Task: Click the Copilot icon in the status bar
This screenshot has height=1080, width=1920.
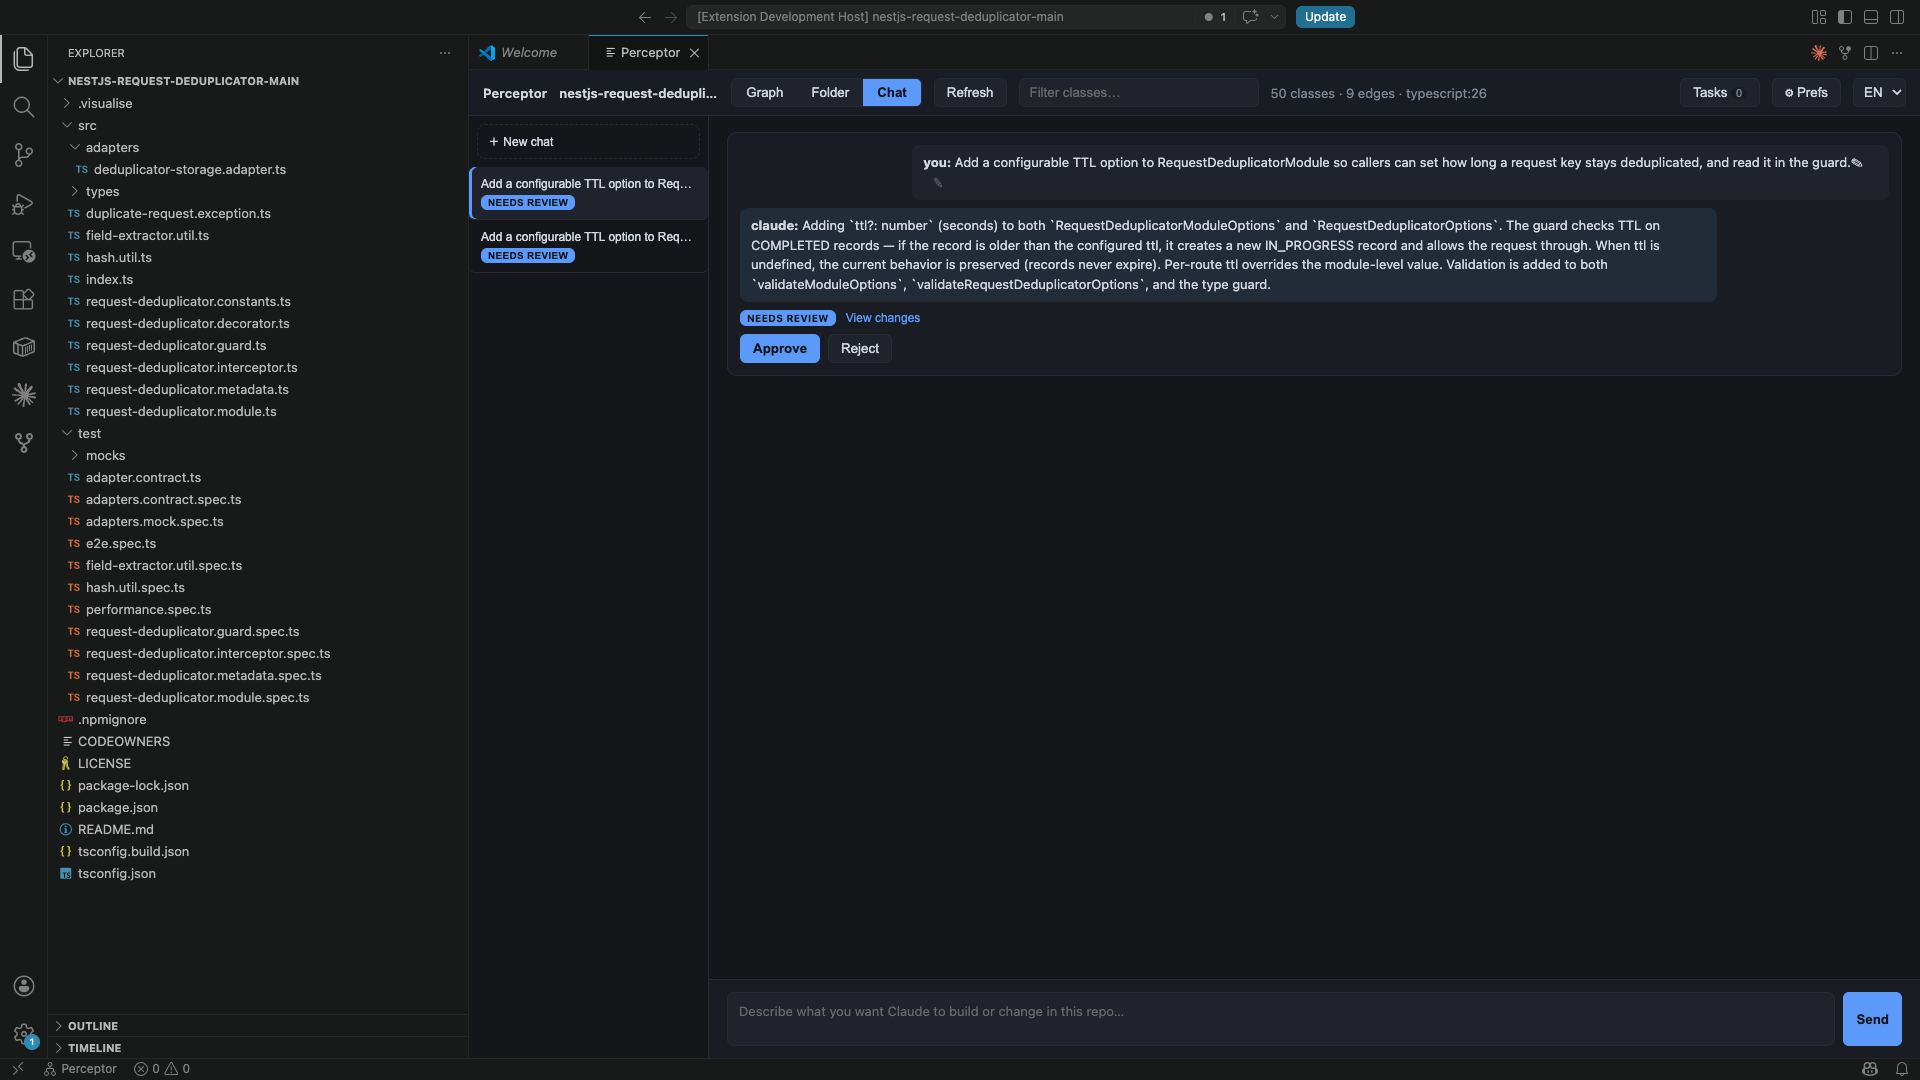Action: tap(1870, 1069)
